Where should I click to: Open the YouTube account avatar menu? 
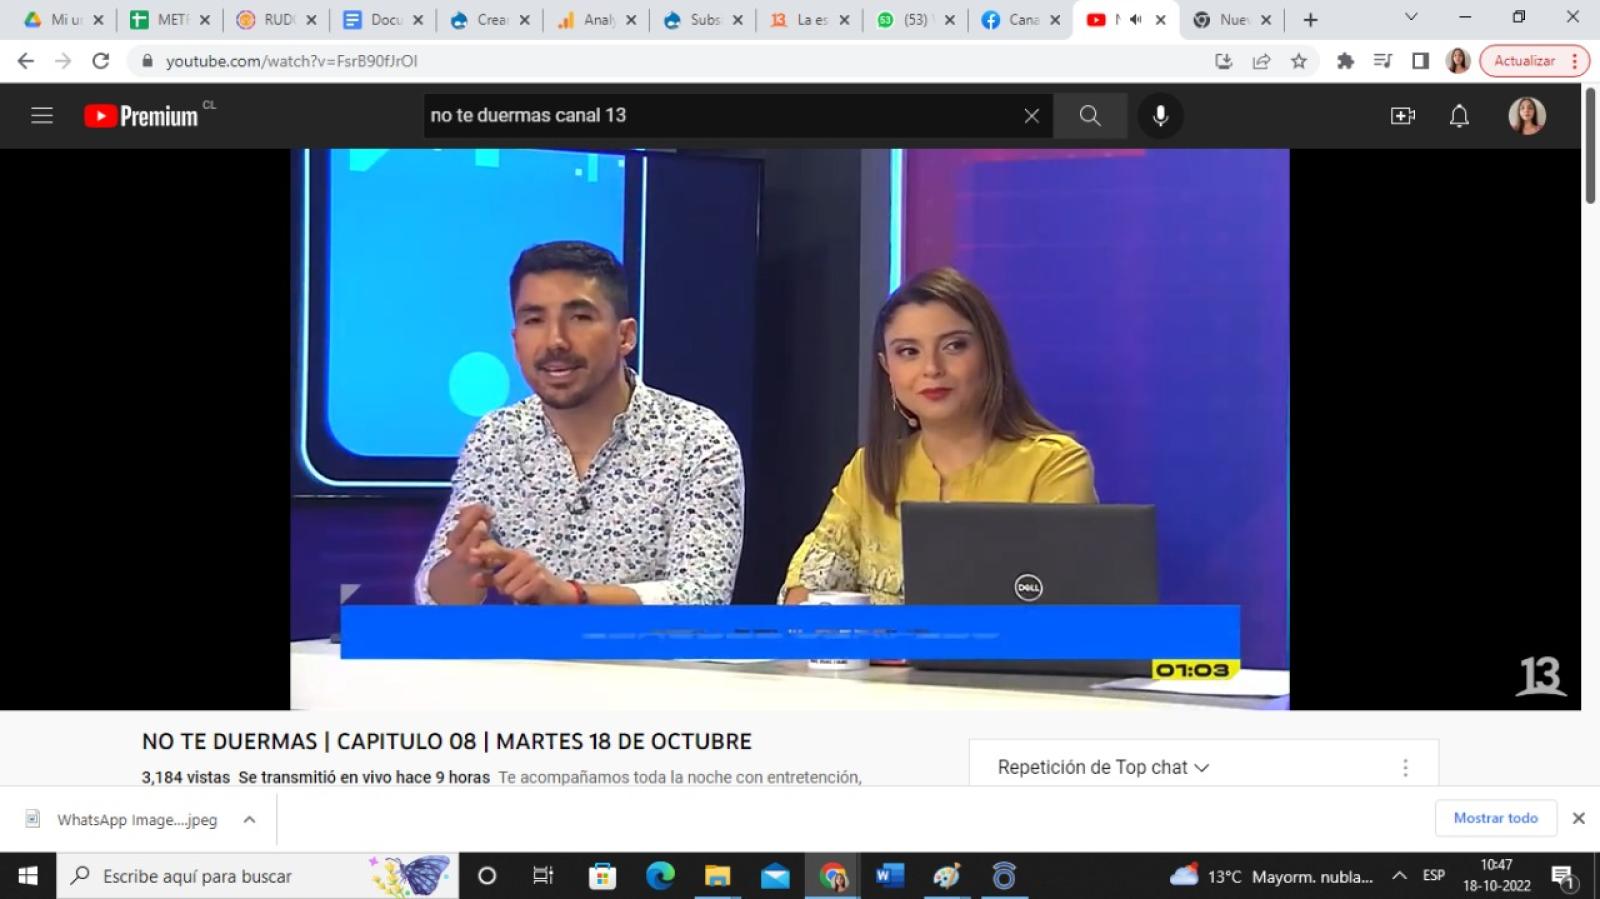(x=1526, y=116)
